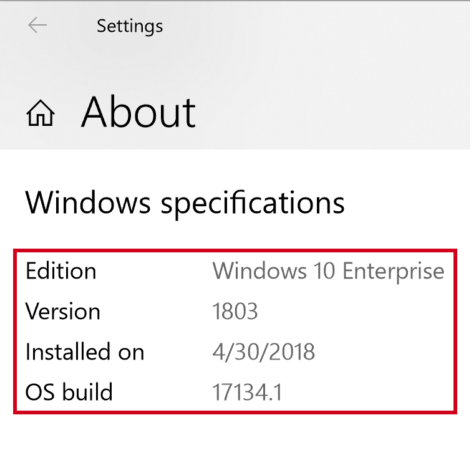
Task: Click the 1803 version number
Action: (x=235, y=311)
